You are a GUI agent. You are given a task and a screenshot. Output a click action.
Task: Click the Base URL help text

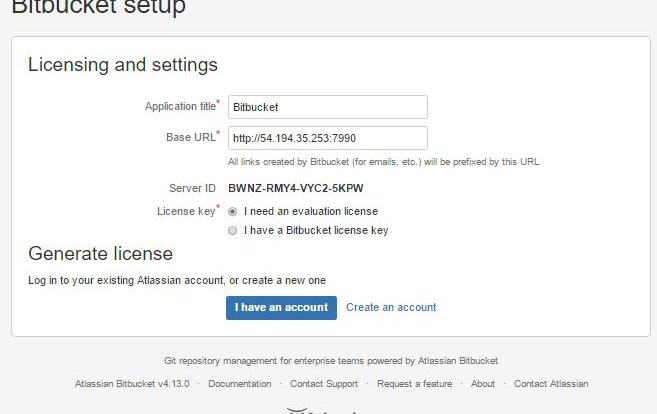click(384, 162)
